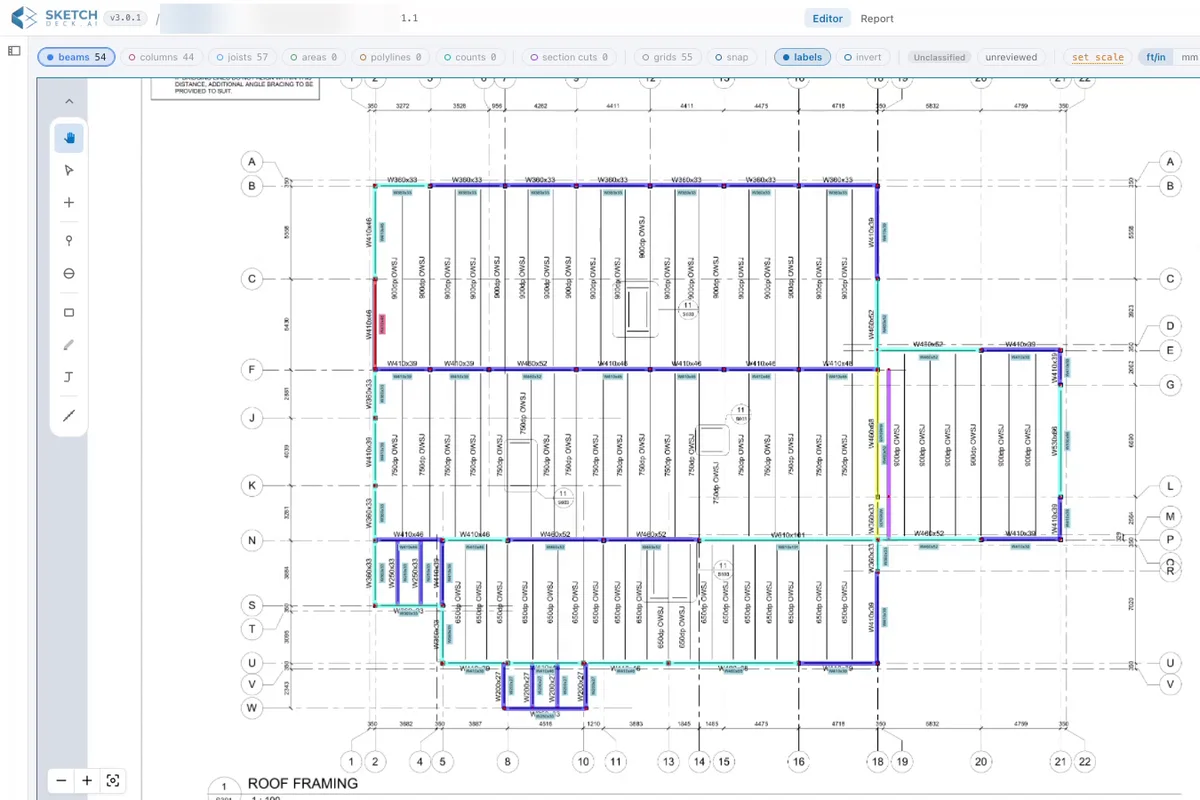Toggle the polylines 0 filter
Viewport: 1200px width, 800px height.
click(x=390, y=57)
